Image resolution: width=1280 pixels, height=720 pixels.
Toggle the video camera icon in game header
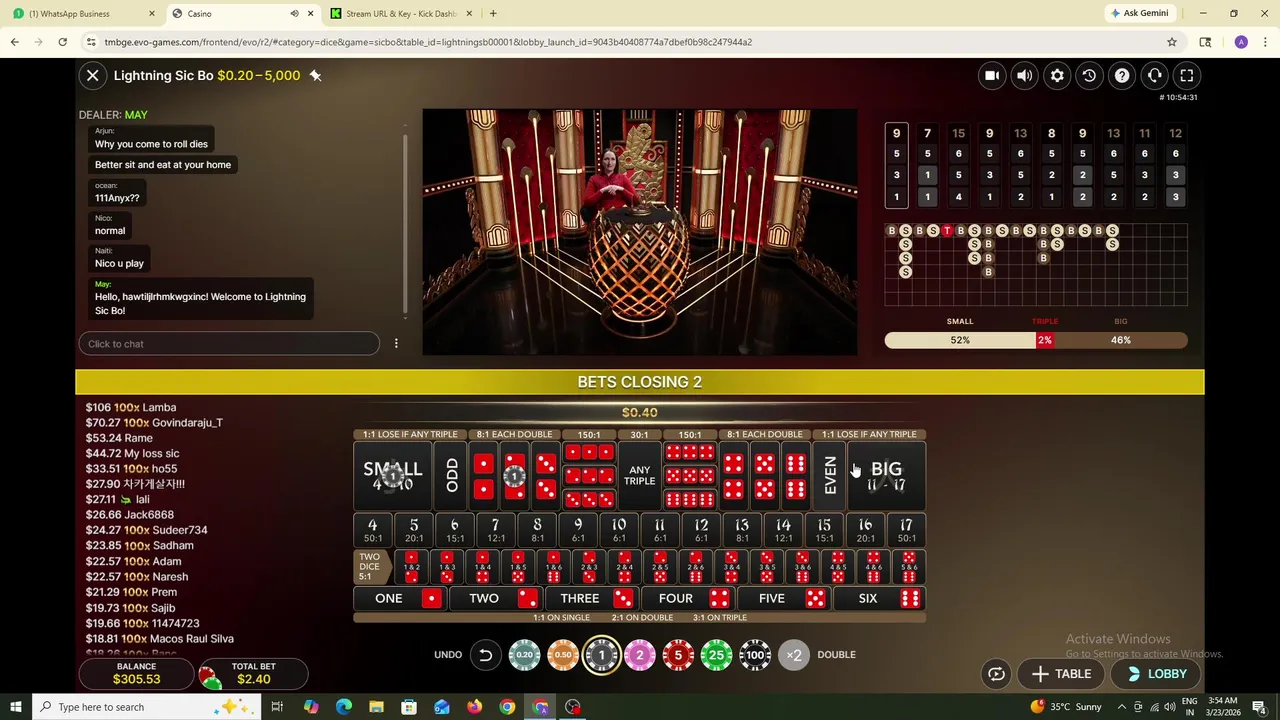pos(992,75)
